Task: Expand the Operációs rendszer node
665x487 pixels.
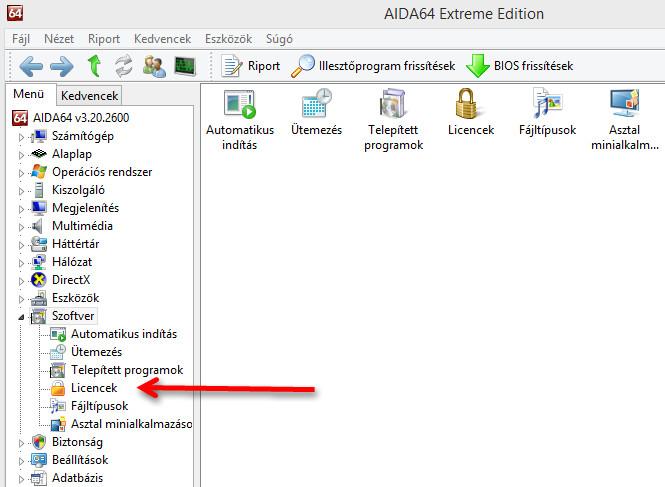Action: click(21, 173)
